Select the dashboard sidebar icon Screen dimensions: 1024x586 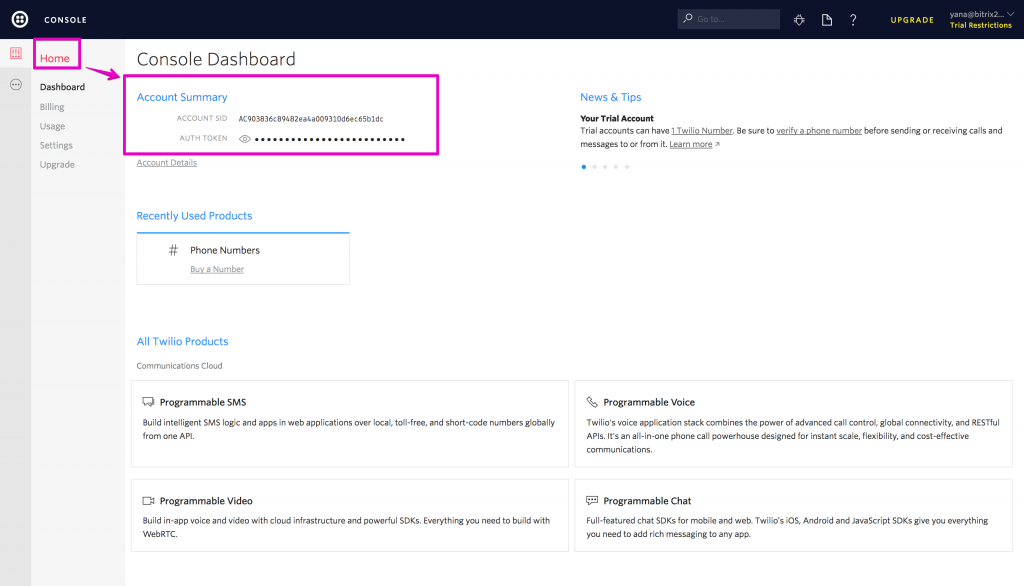click(x=16, y=53)
